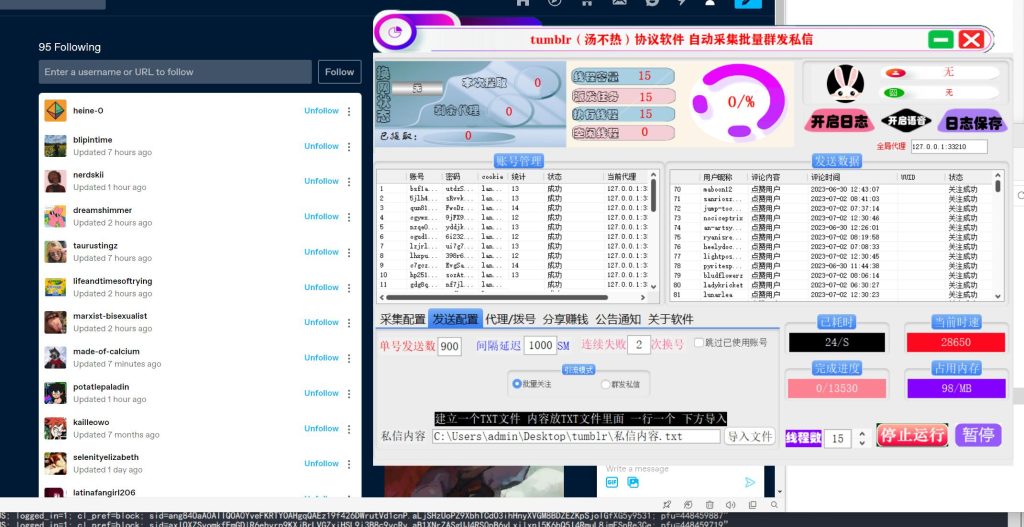Click the refresh arrow icon next to the pin

pos(688,505)
